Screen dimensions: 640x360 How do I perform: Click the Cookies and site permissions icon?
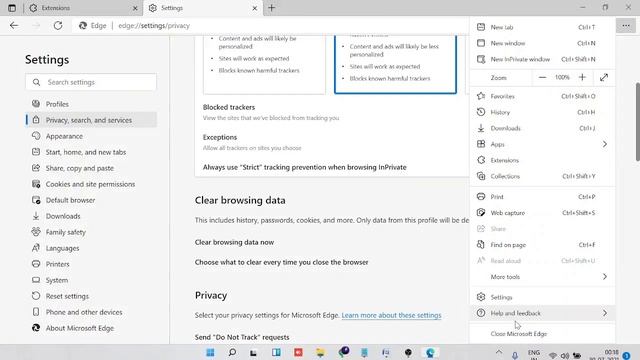(x=36, y=184)
